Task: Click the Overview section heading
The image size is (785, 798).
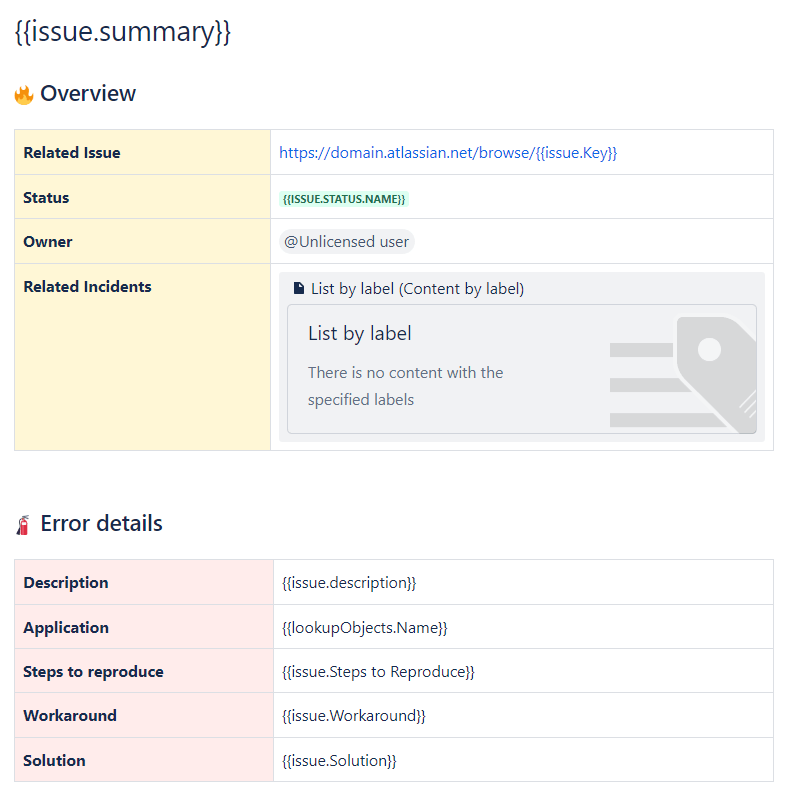Action: (x=88, y=94)
